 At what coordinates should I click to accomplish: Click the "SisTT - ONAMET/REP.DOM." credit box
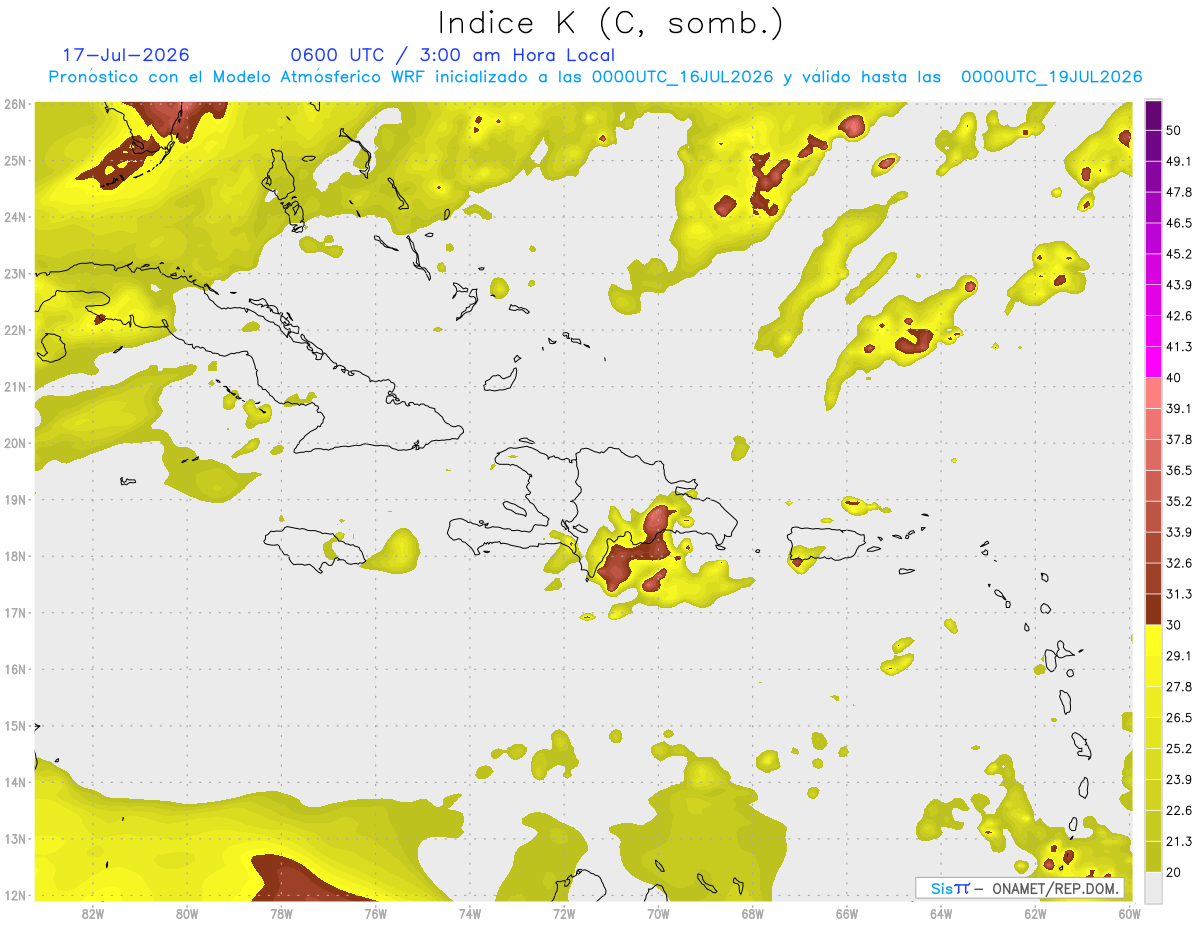pyautogui.click(x=1021, y=888)
